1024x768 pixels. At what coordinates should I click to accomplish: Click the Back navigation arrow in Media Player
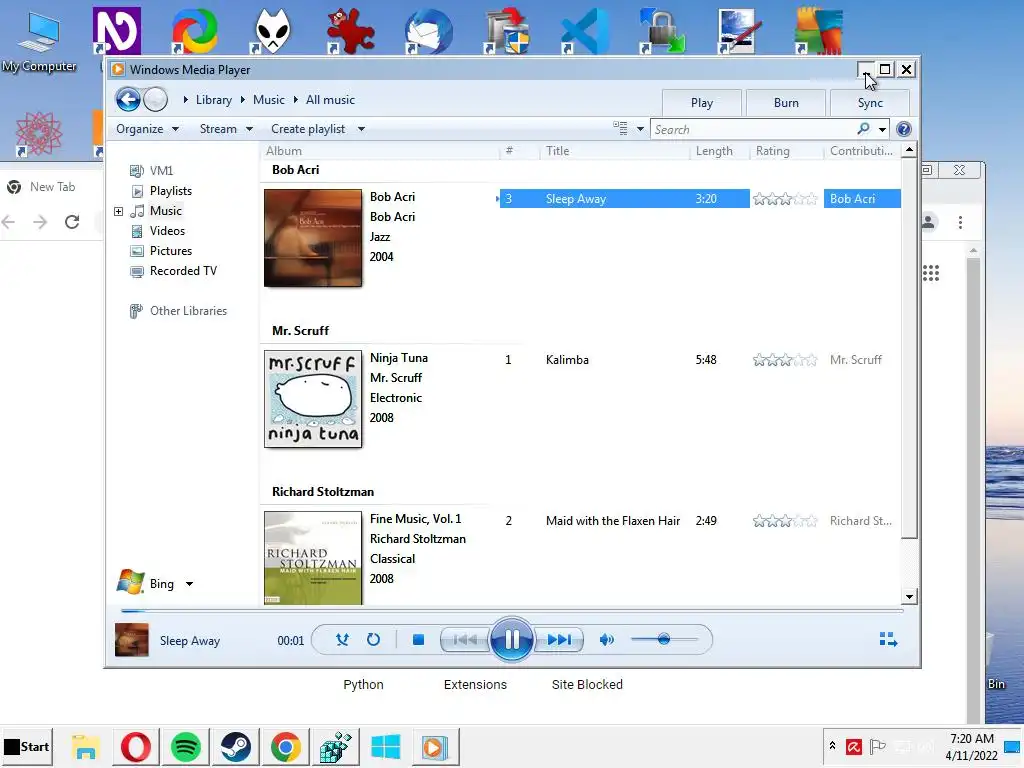tap(128, 100)
